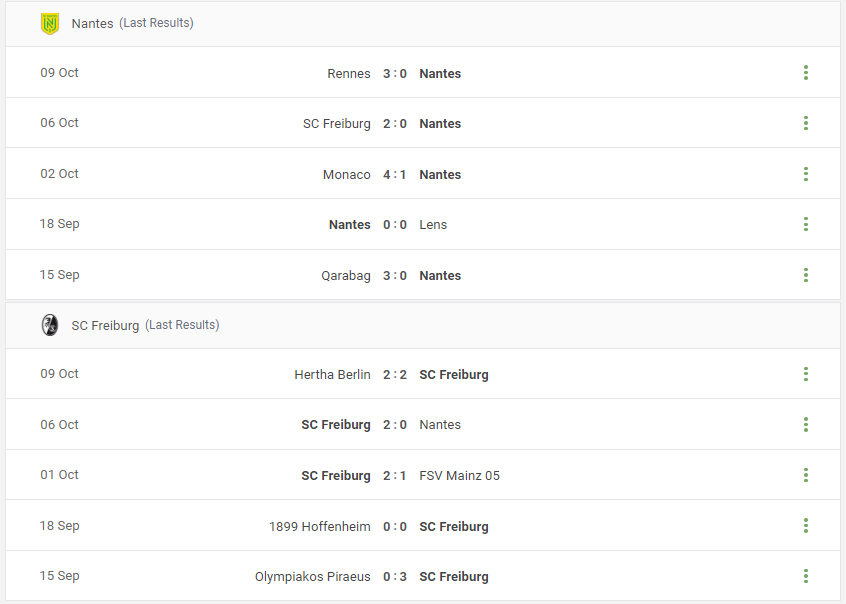Image resolution: width=846 pixels, height=604 pixels.
Task: Click the bold Nantes name in Rennes row
Action: click(x=440, y=73)
